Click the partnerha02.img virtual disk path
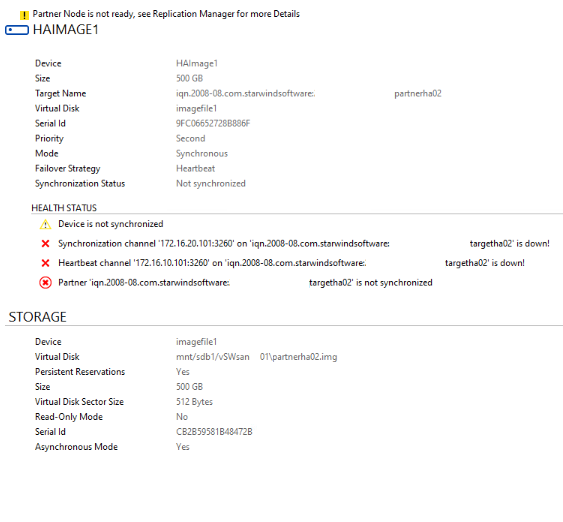Screen dimensions: 563x522 256,357
